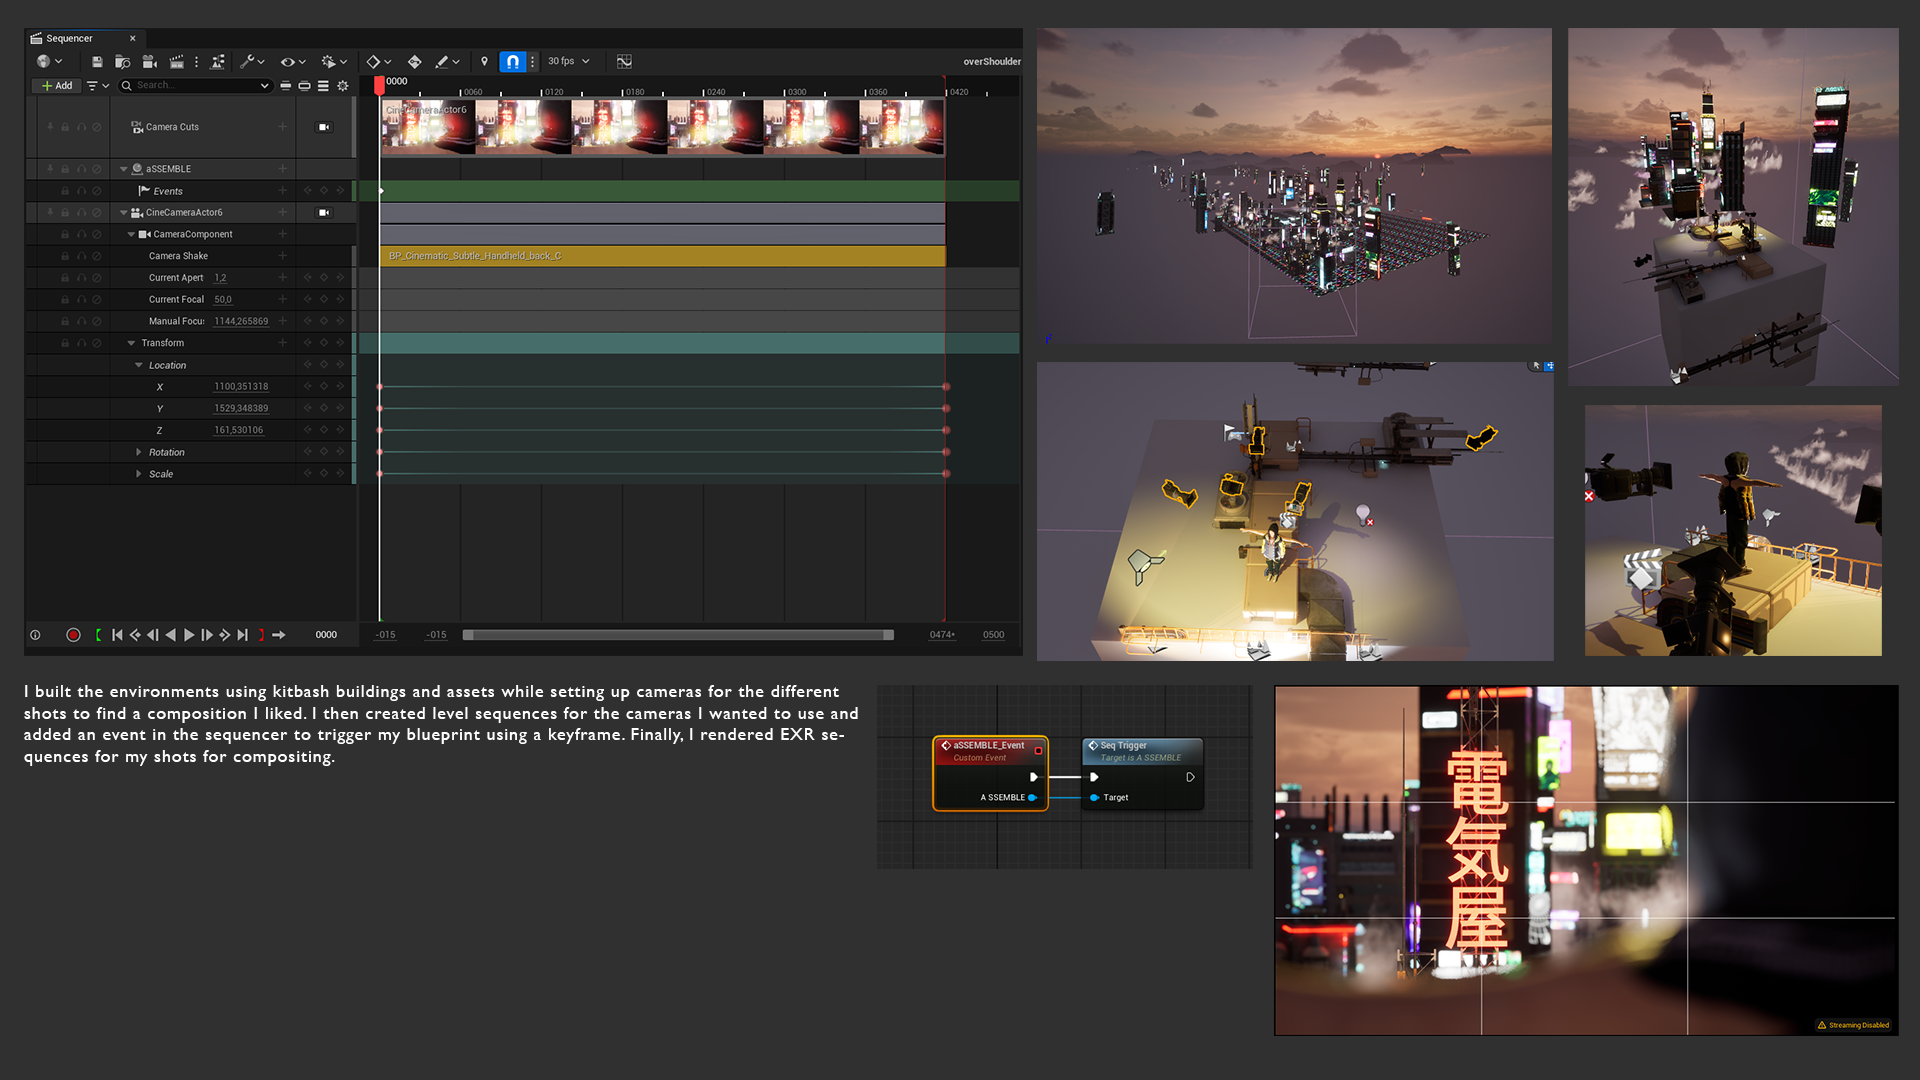Open the curve editor icon
Screen dimensions: 1920x1080
coord(624,62)
